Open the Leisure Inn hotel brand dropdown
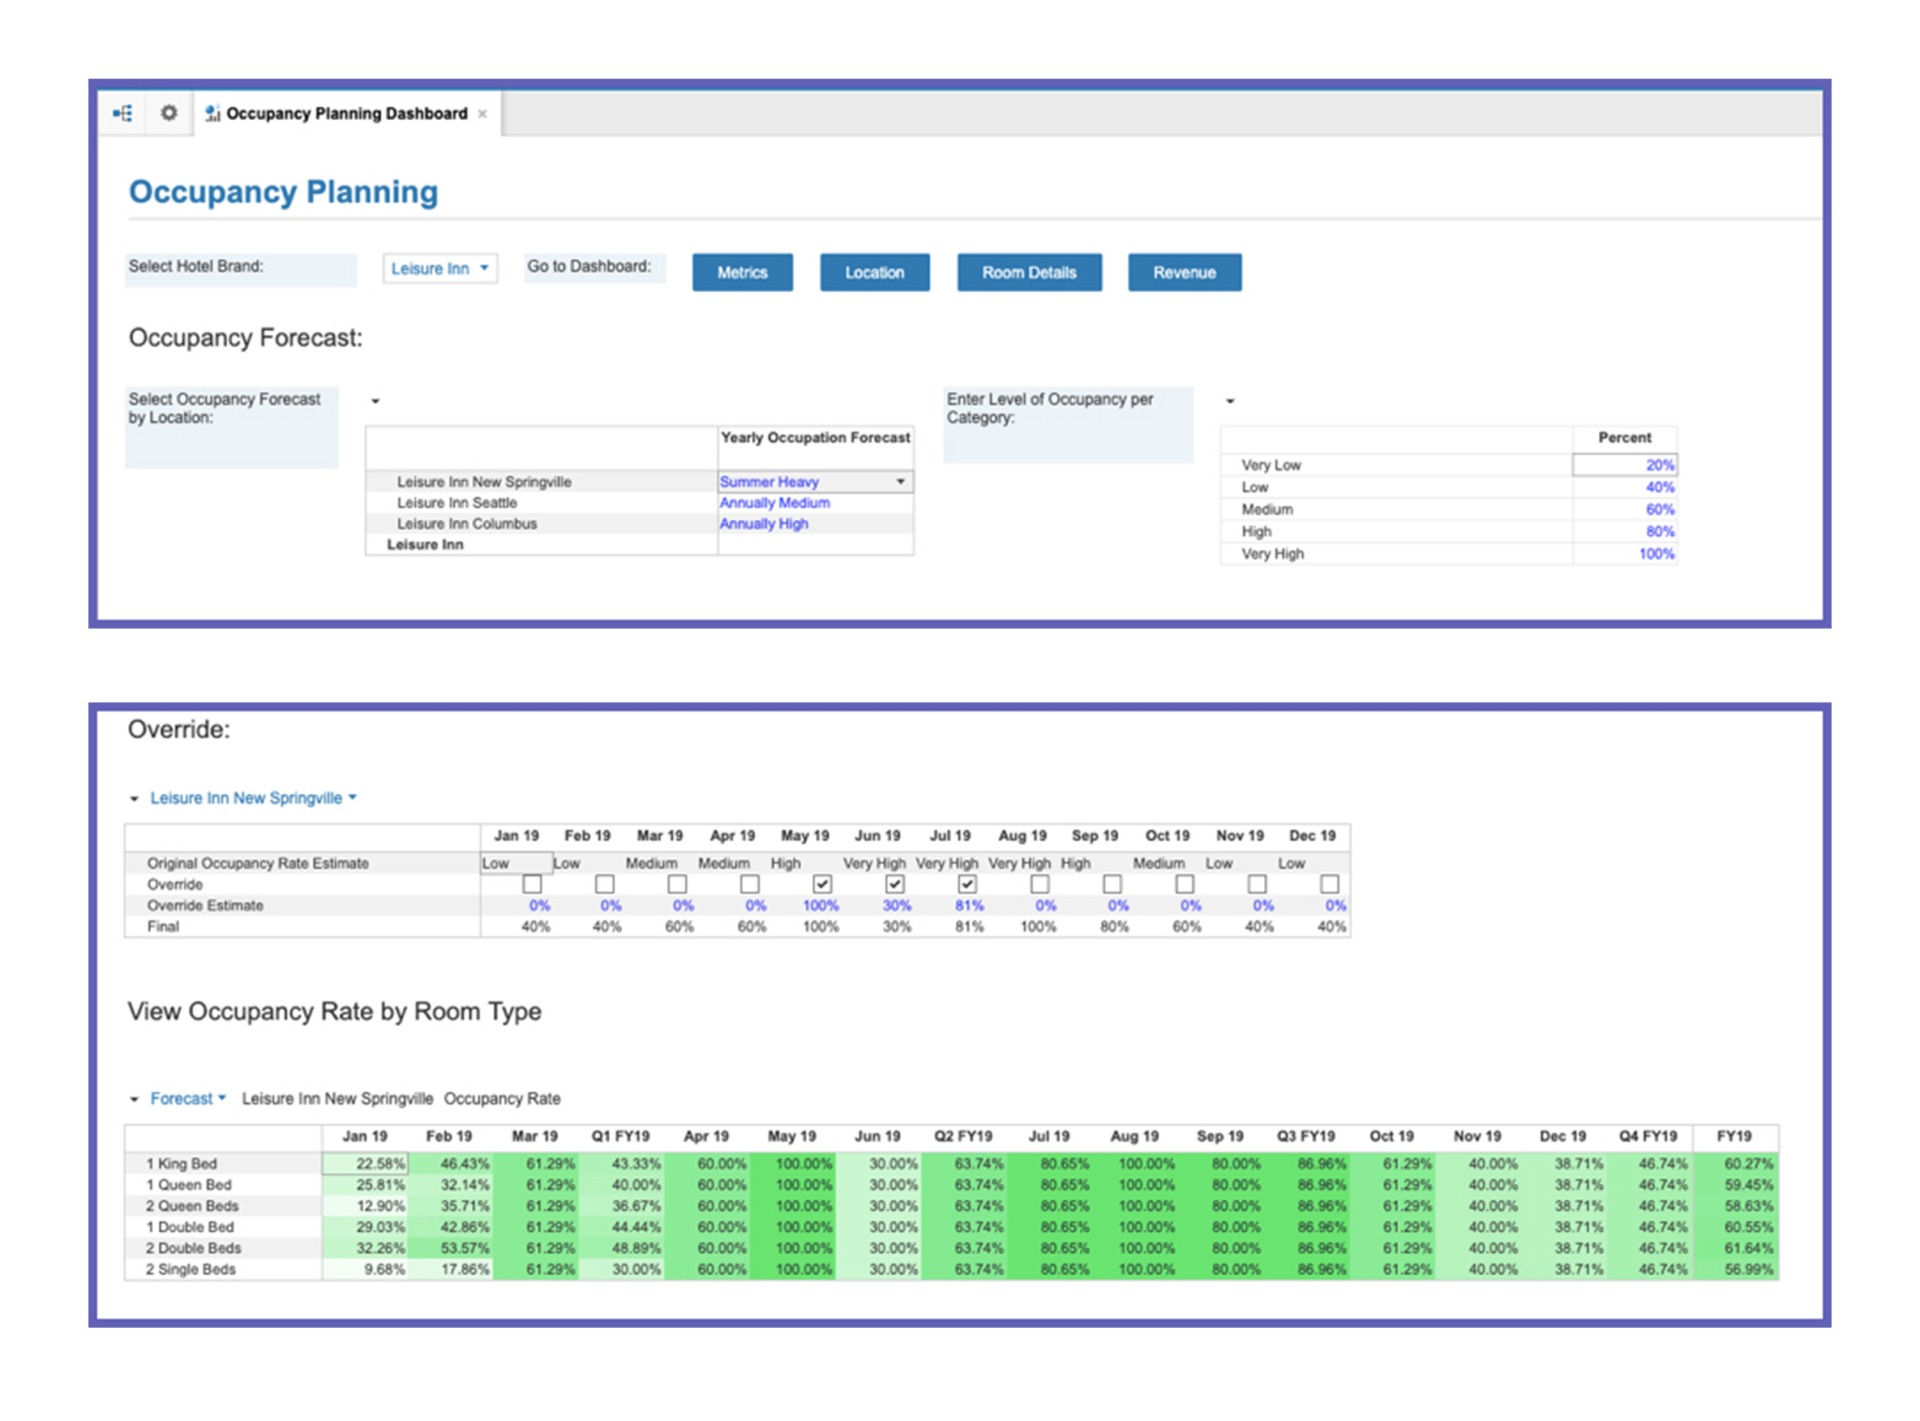The width and height of the screenshot is (1920, 1421). 440,268
